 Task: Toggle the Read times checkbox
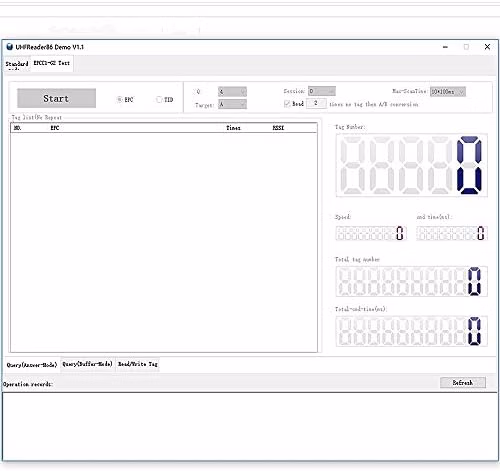click(287, 104)
